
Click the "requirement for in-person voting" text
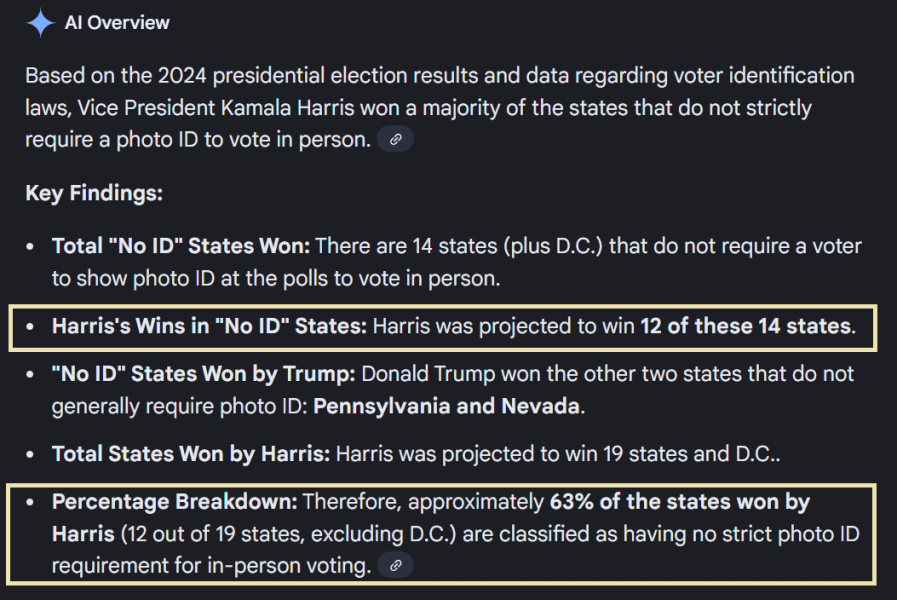pos(198,566)
